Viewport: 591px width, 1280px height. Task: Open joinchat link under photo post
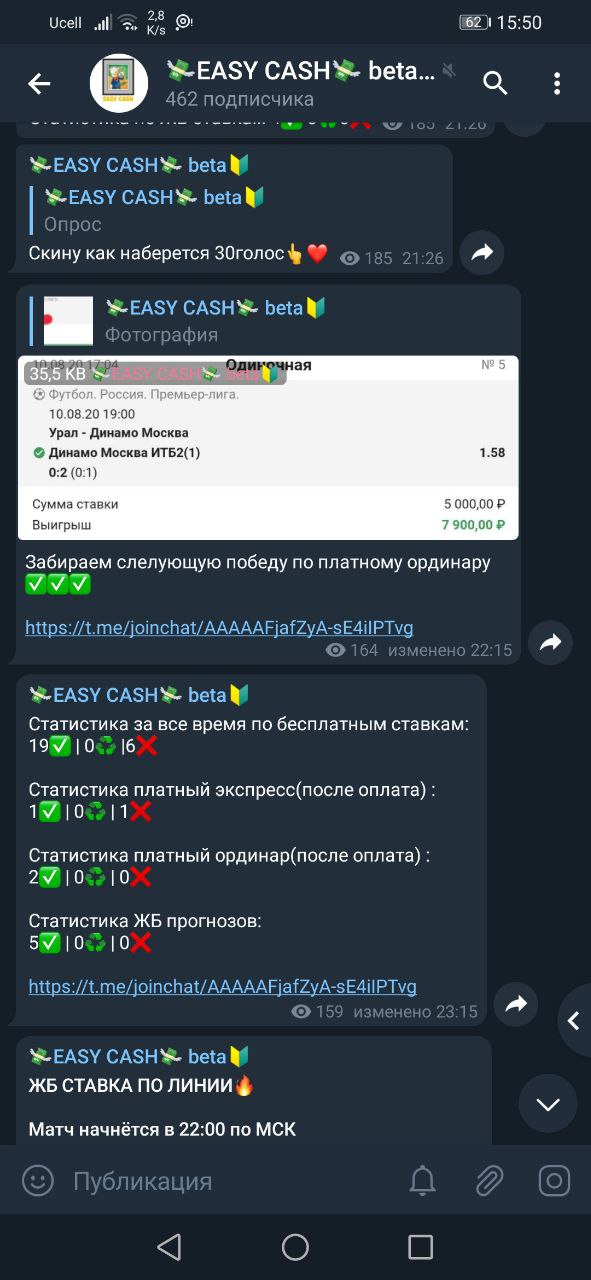point(219,628)
